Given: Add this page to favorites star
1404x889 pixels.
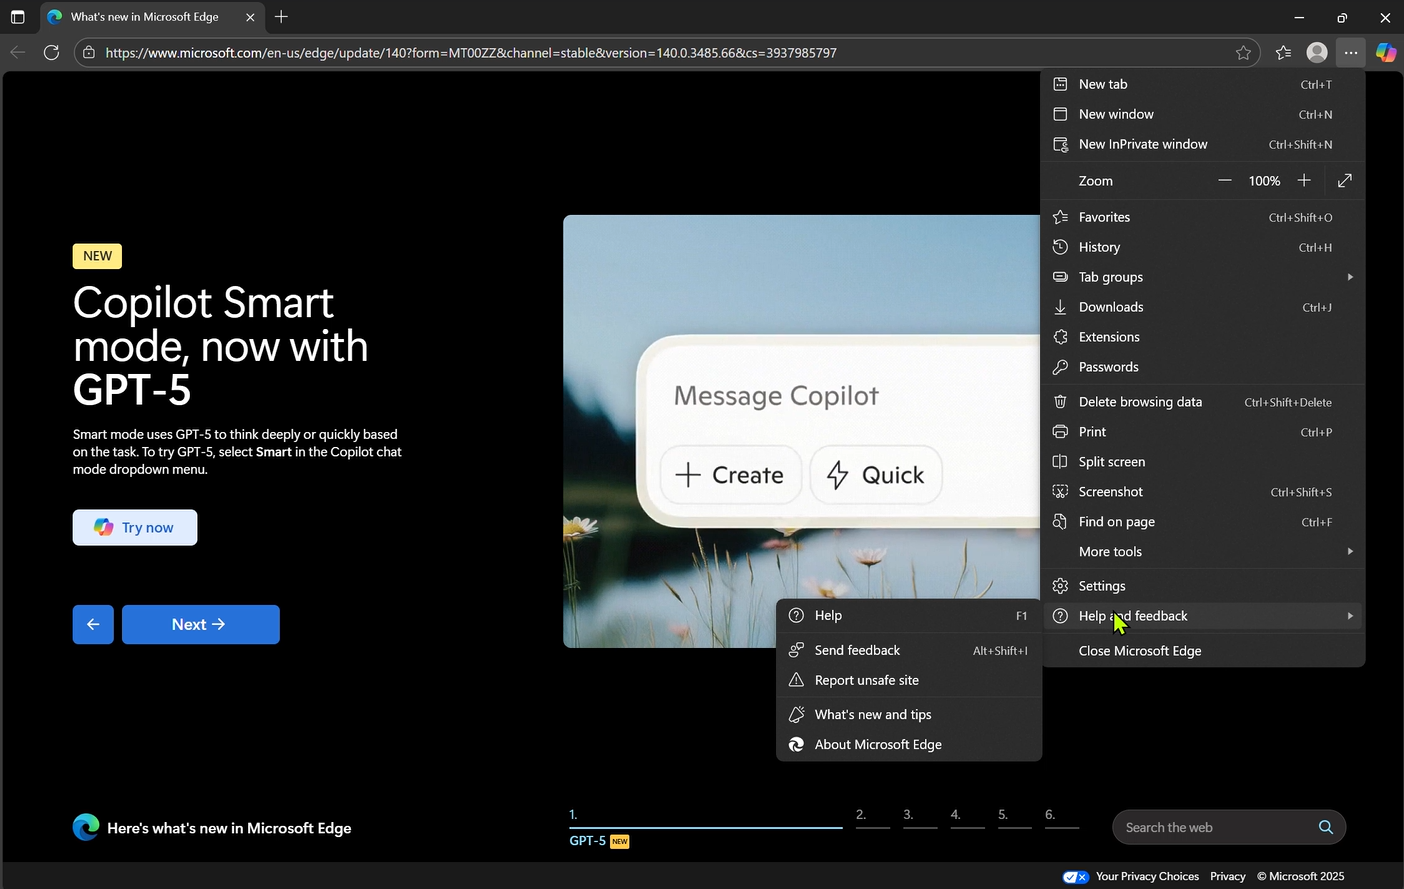Looking at the screenshot, I should point(1243,52).
